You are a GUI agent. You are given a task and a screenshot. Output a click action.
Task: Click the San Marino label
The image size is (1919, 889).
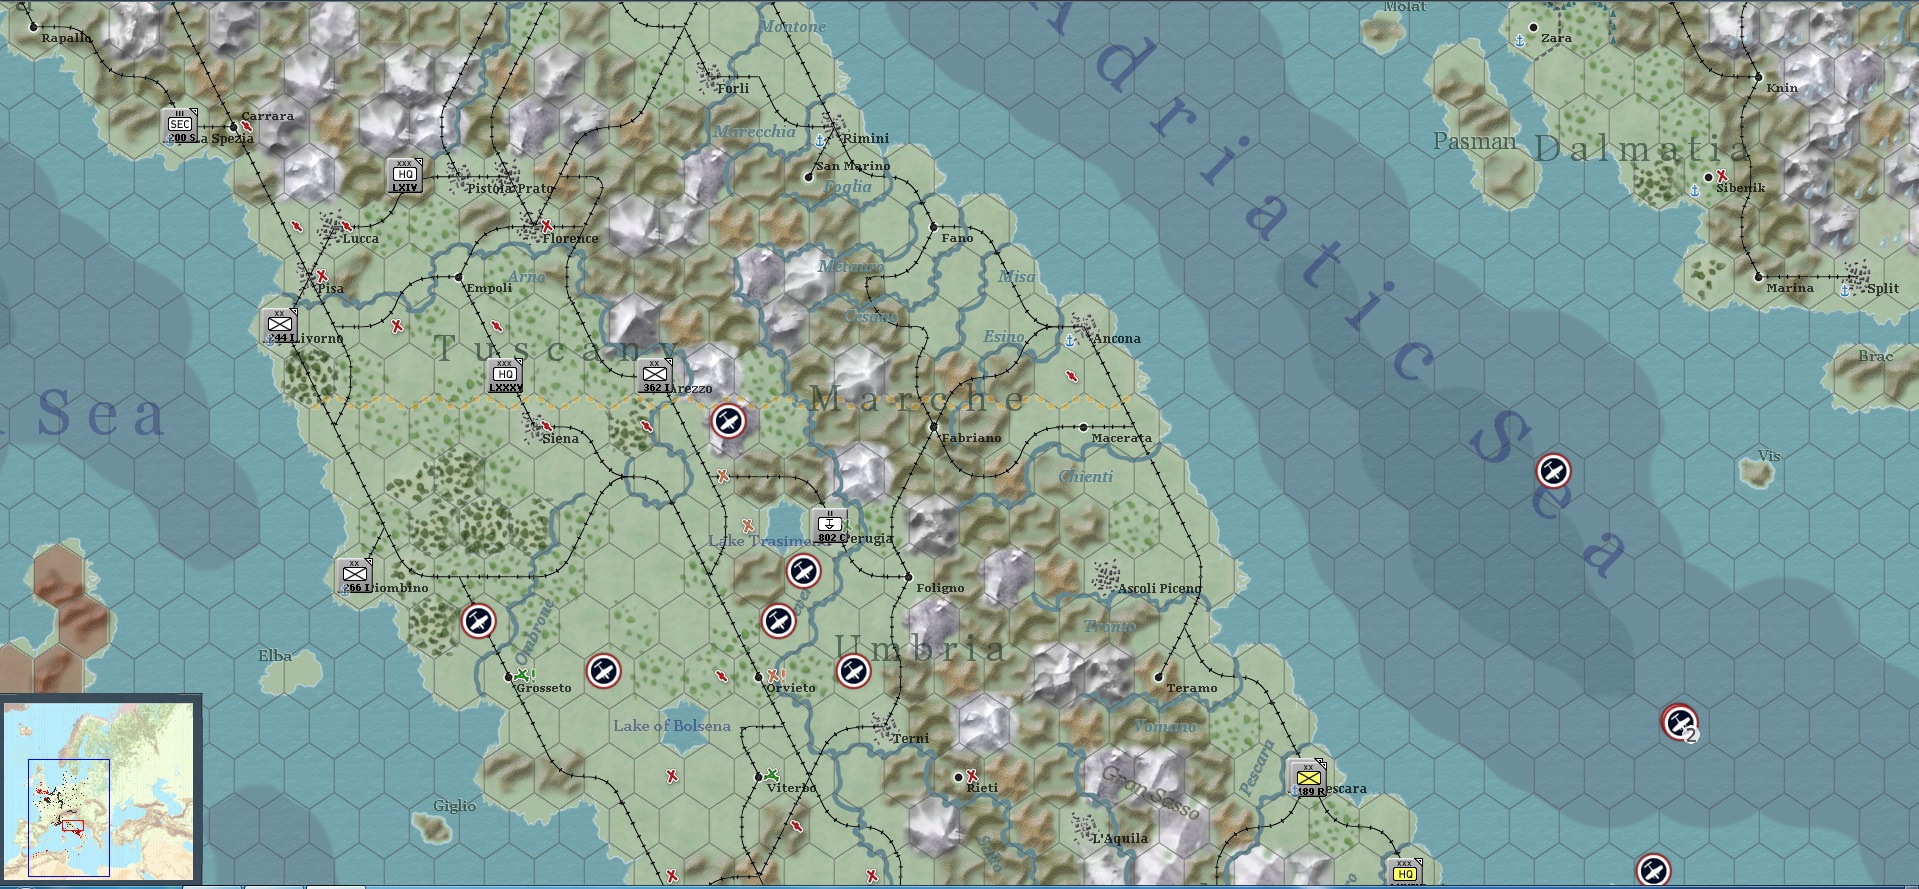pos(853,166)
